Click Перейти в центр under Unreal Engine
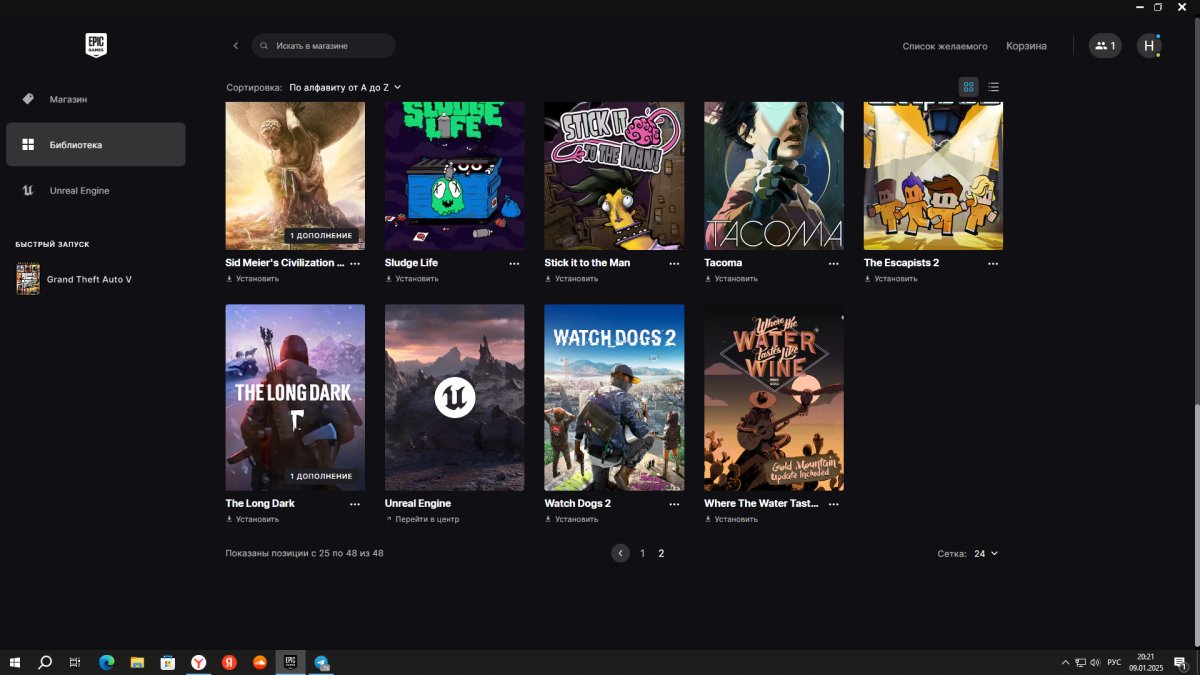This screenshot has width=1200, height=675. 422,520
